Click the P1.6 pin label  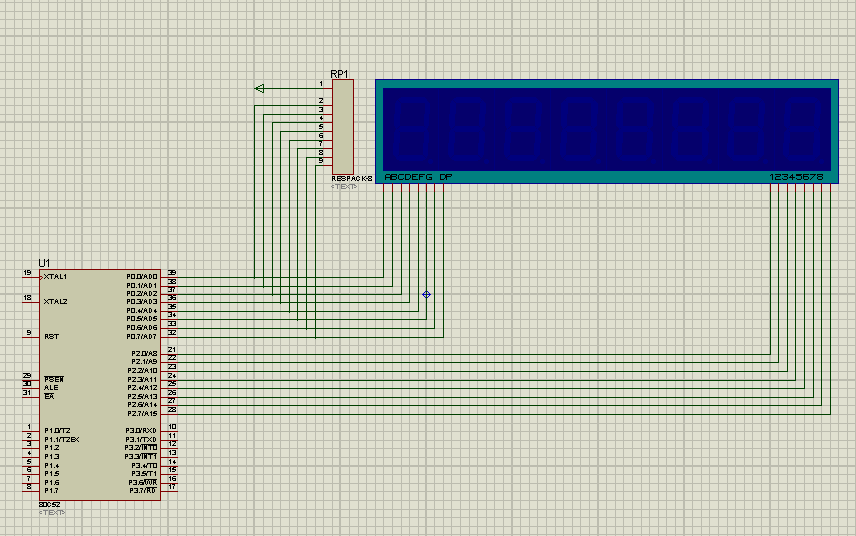[x=52, y=483]
